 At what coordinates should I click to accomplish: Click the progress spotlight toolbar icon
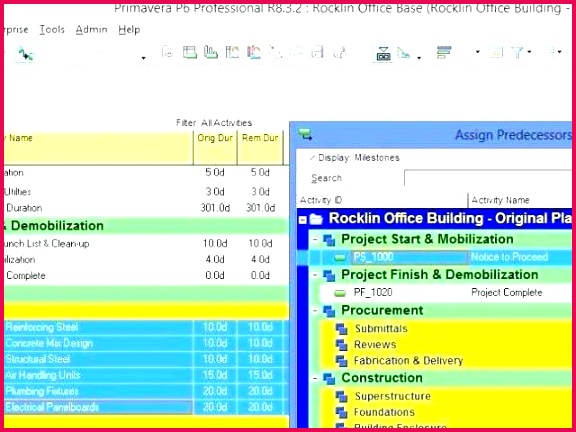[383, 54]
